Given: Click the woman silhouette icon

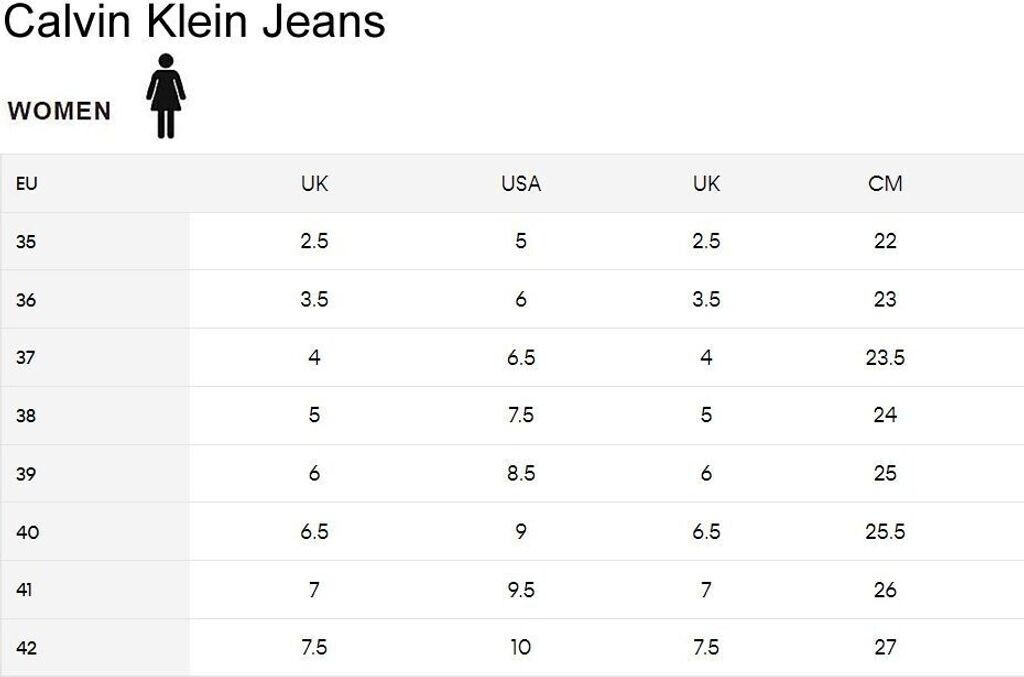Looking at the screenshot, I should pyautogui.click(x=166, y=96).
